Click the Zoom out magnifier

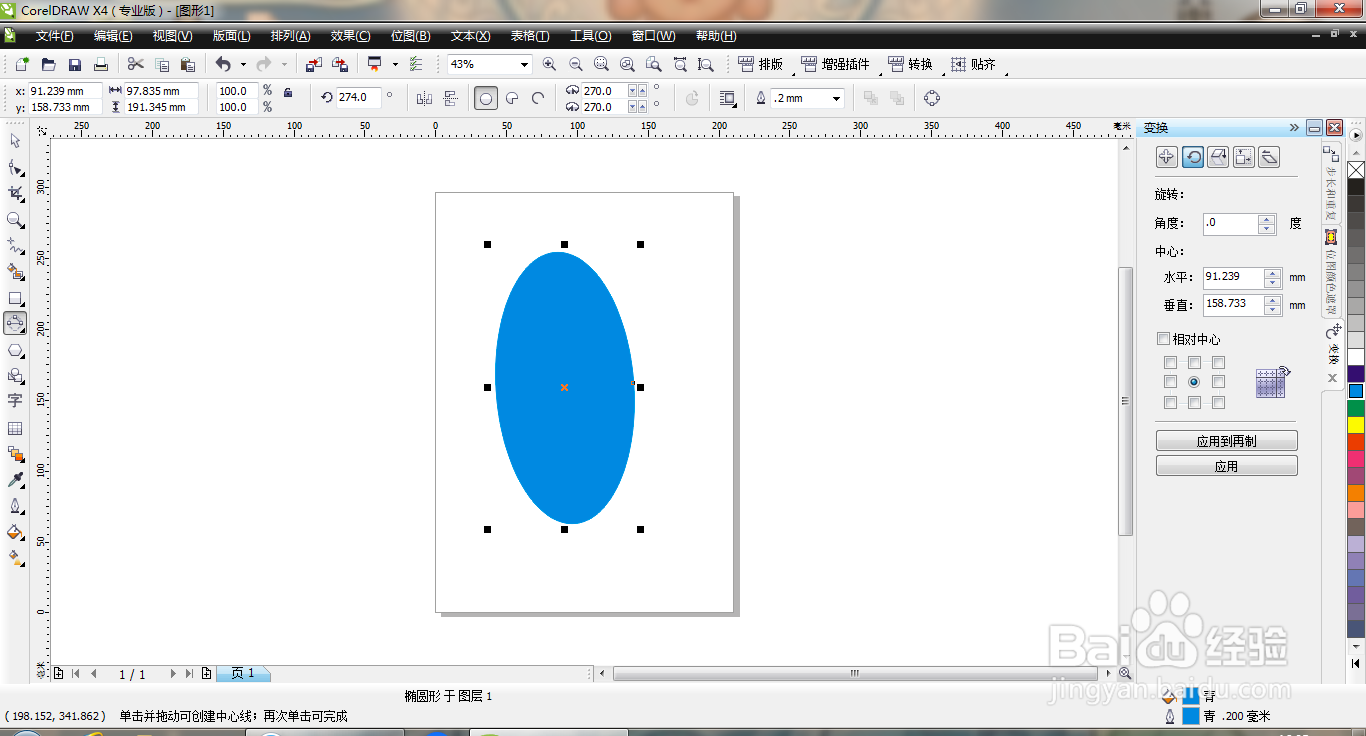[x=575, y=64]
